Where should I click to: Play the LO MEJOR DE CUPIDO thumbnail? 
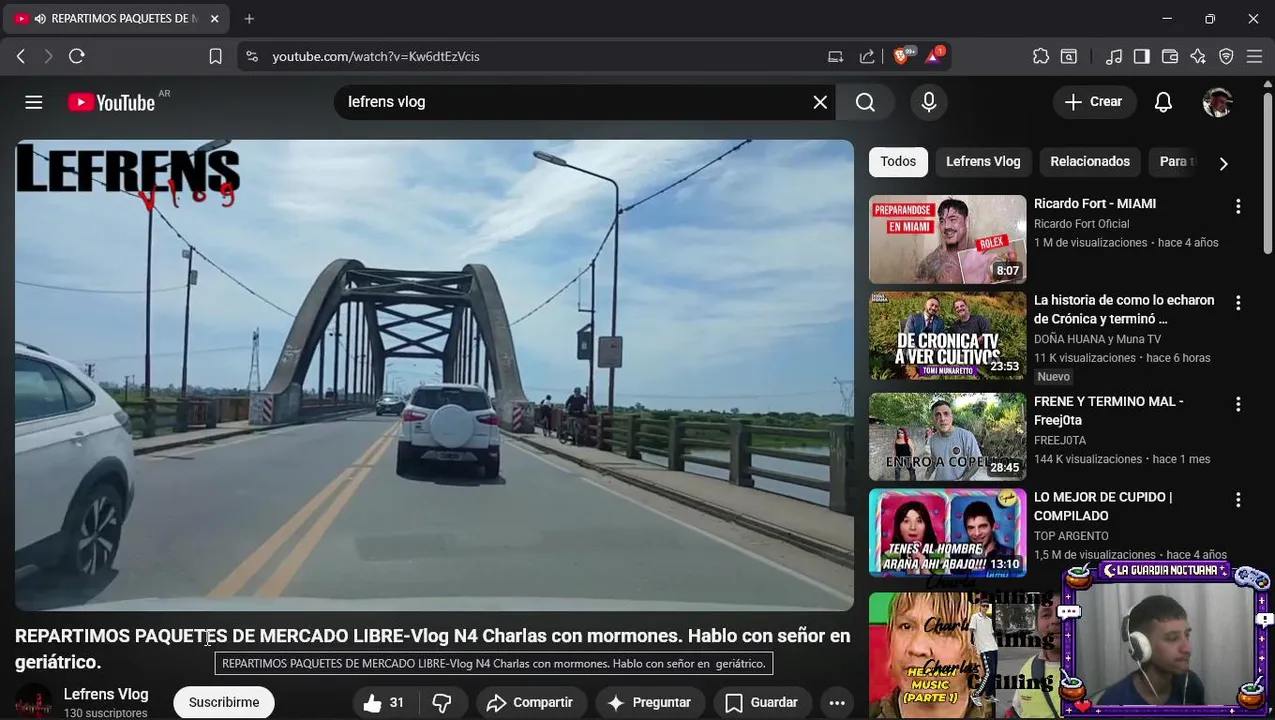(947, 532)
